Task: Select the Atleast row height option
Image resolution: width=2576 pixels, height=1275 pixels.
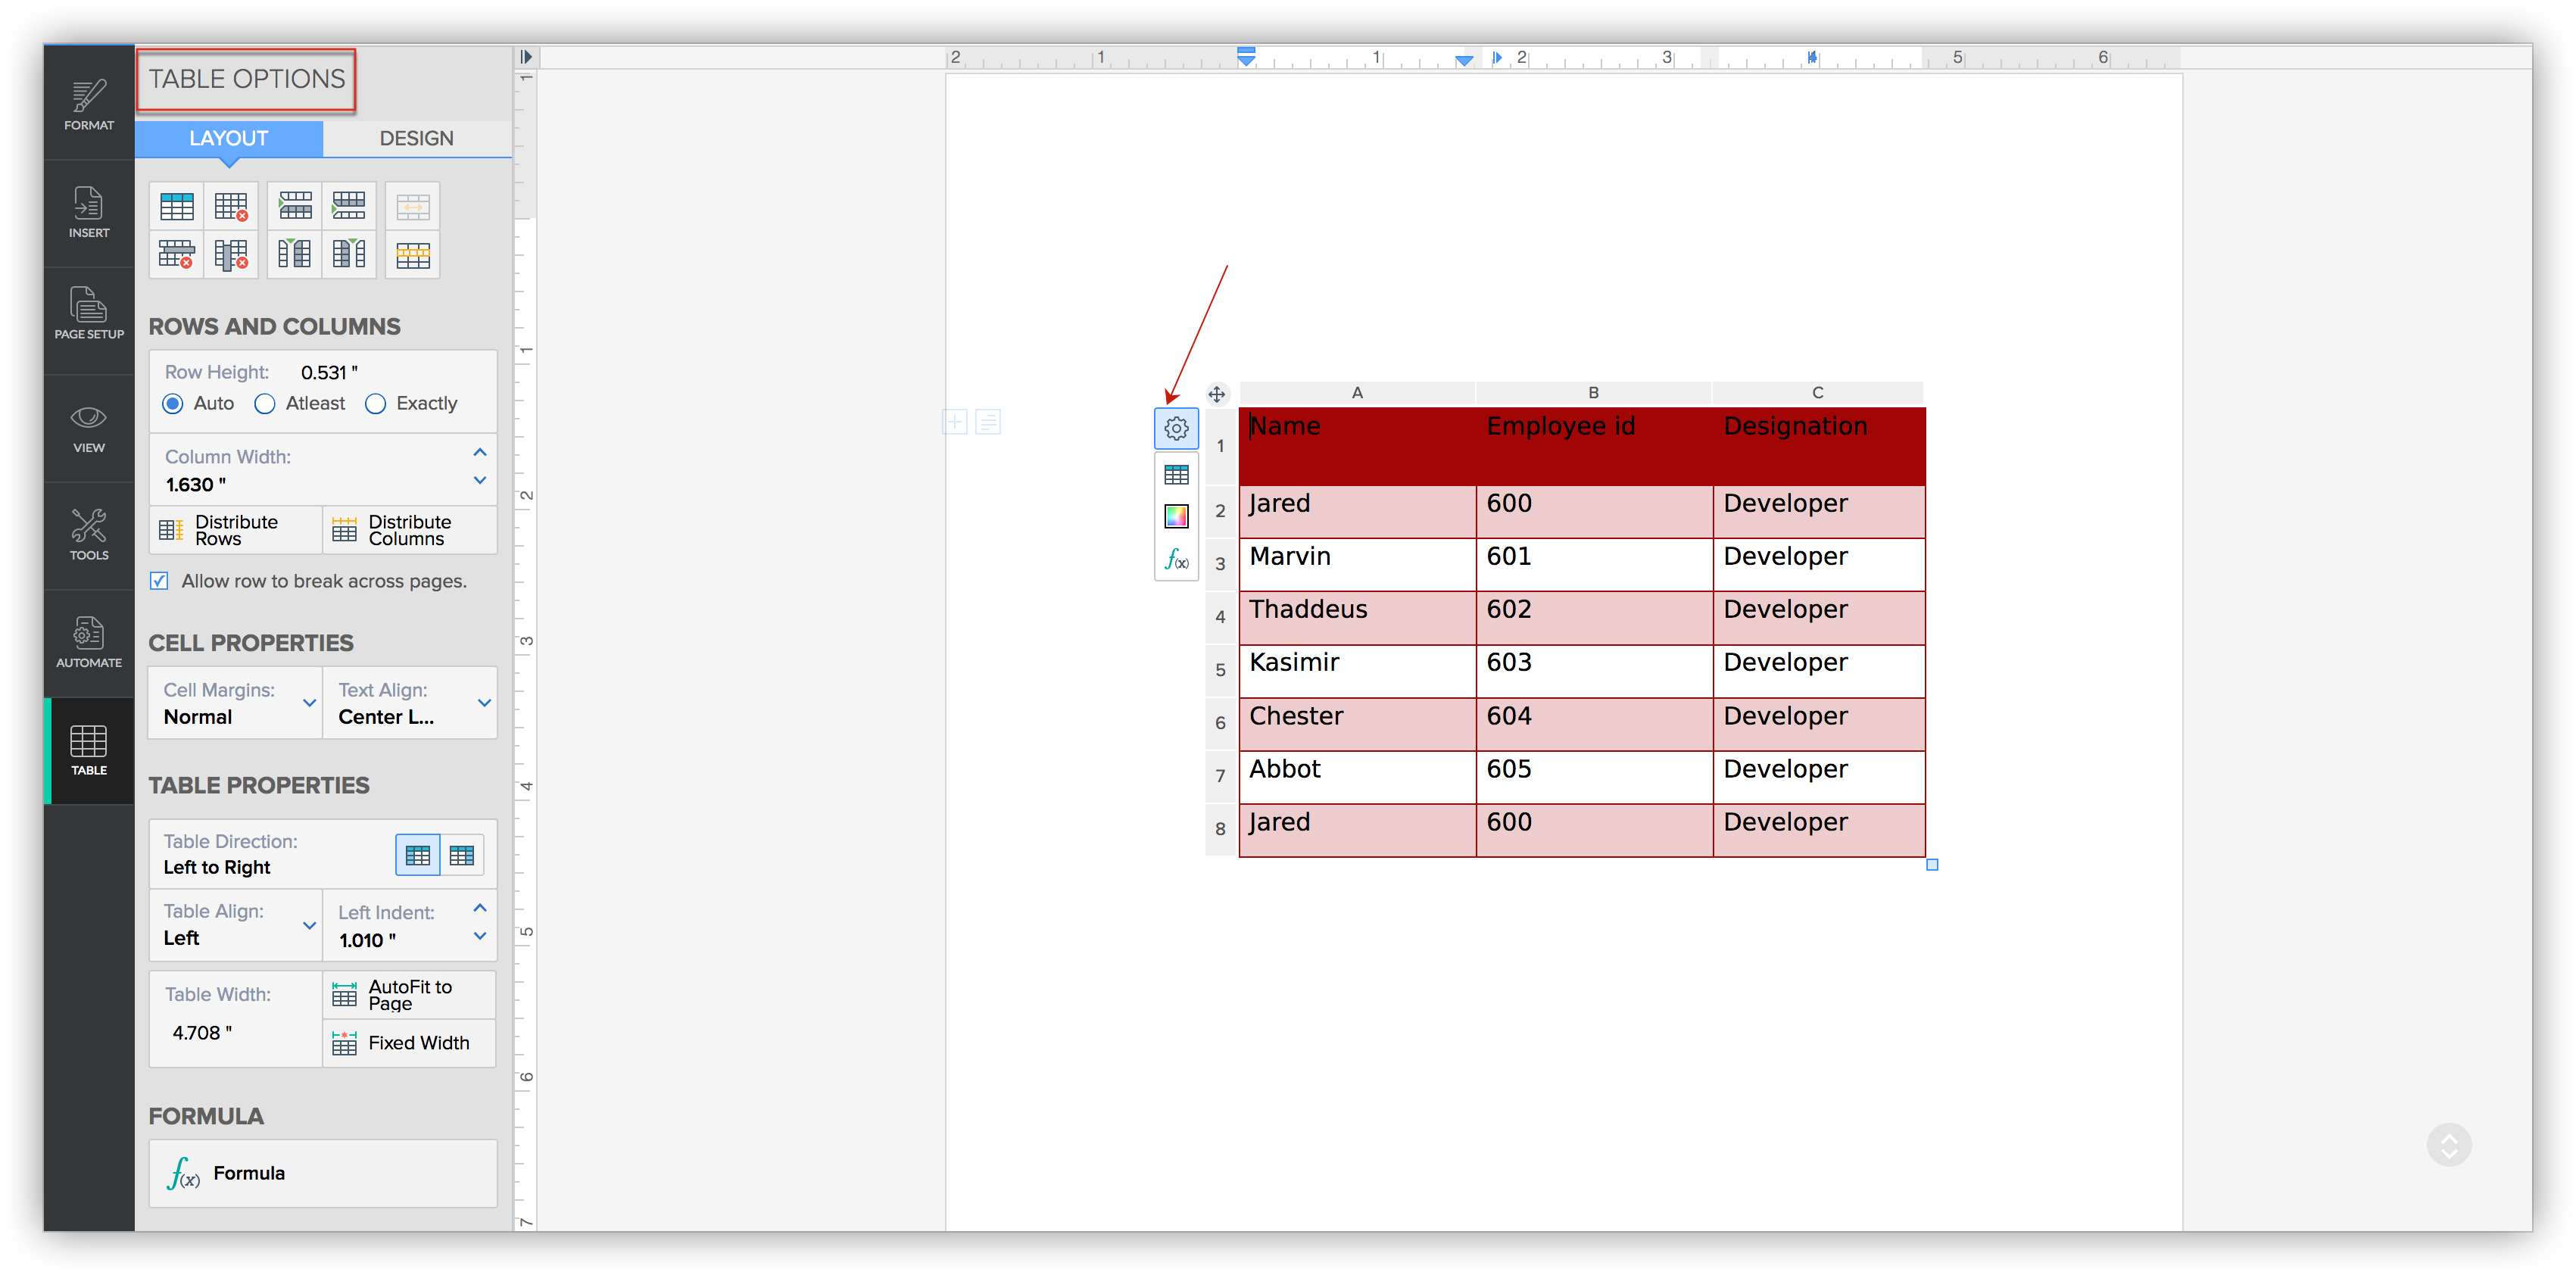Action: pyautogui.click(x=265, y=404)
